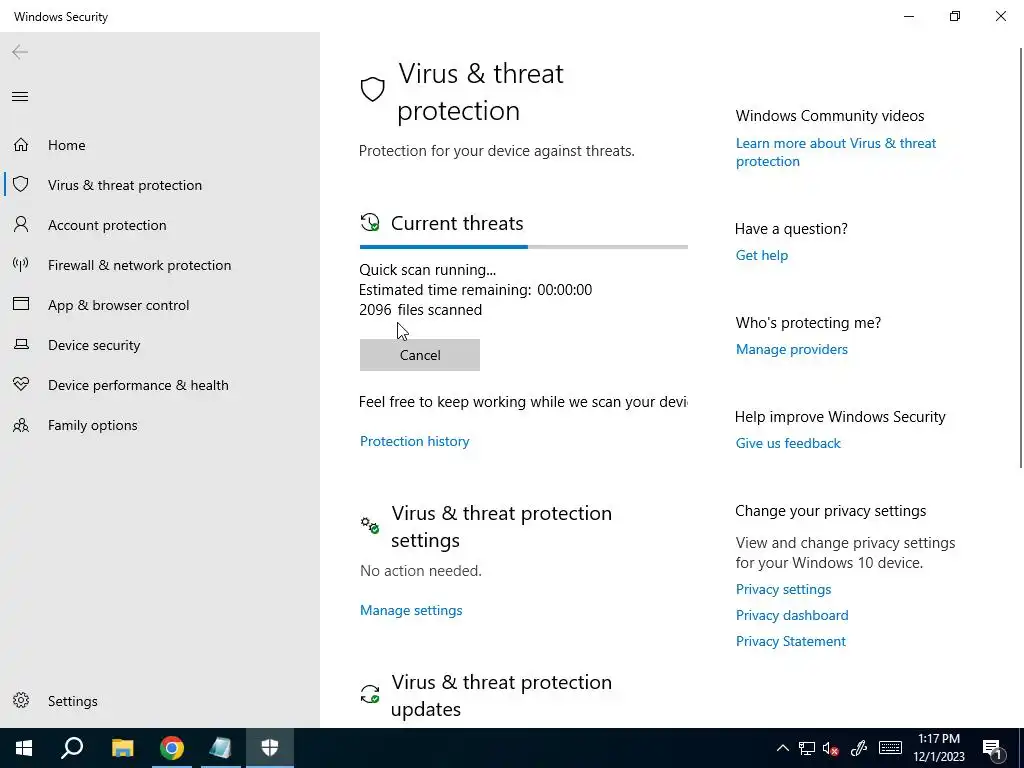The width and height of the screenshot is (1024, 768).
Task: Open Settings in sidebar
Action: coord(160,701)
